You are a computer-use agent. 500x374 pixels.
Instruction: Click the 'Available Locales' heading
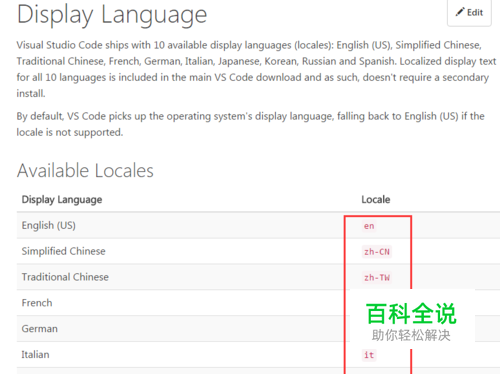point(85,171)
